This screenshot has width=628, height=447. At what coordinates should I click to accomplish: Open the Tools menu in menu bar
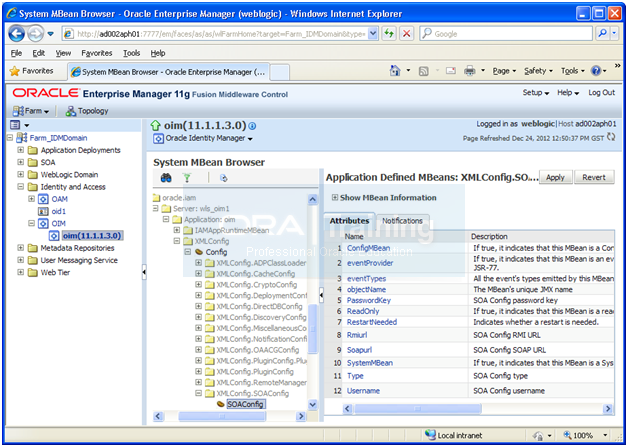(131, 53)
